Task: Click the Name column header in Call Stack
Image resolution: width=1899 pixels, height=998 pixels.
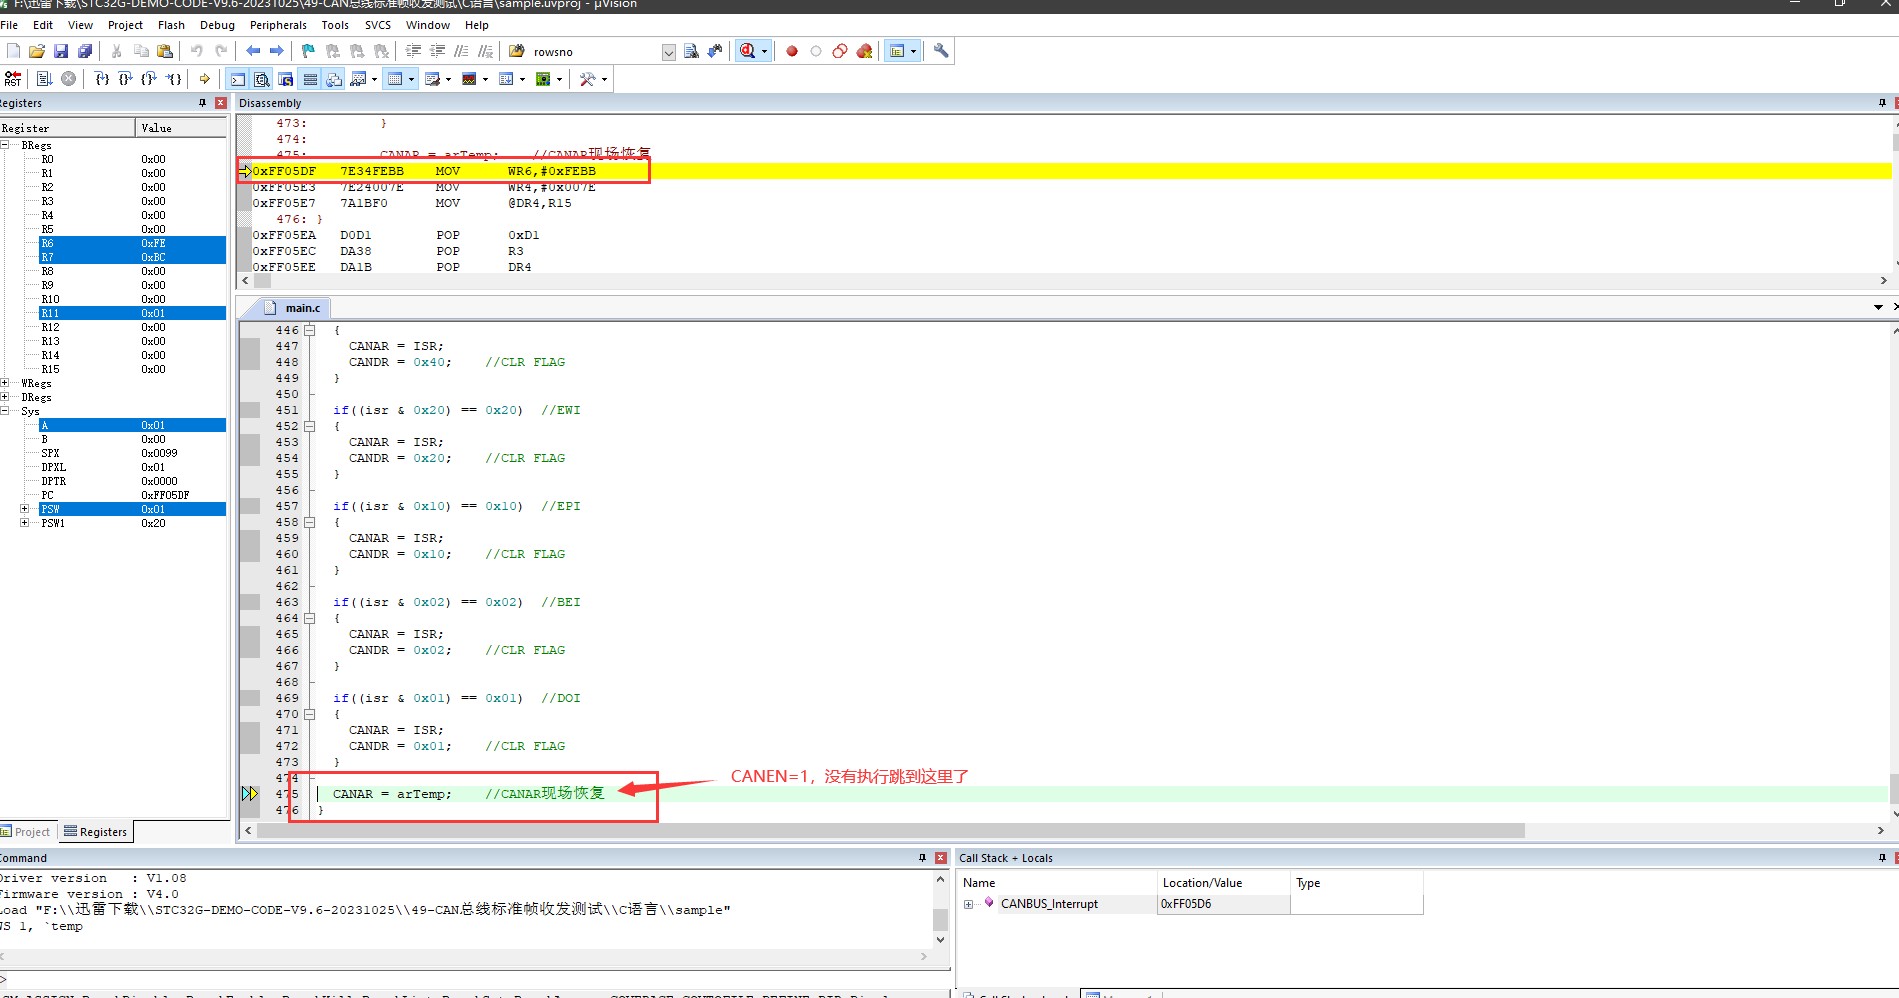Action: [x=1057, y=883]
